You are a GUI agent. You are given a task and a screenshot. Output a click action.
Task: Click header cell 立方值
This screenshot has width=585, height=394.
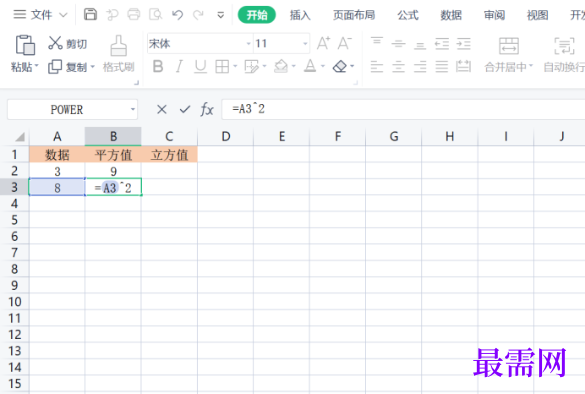(169, 154)
